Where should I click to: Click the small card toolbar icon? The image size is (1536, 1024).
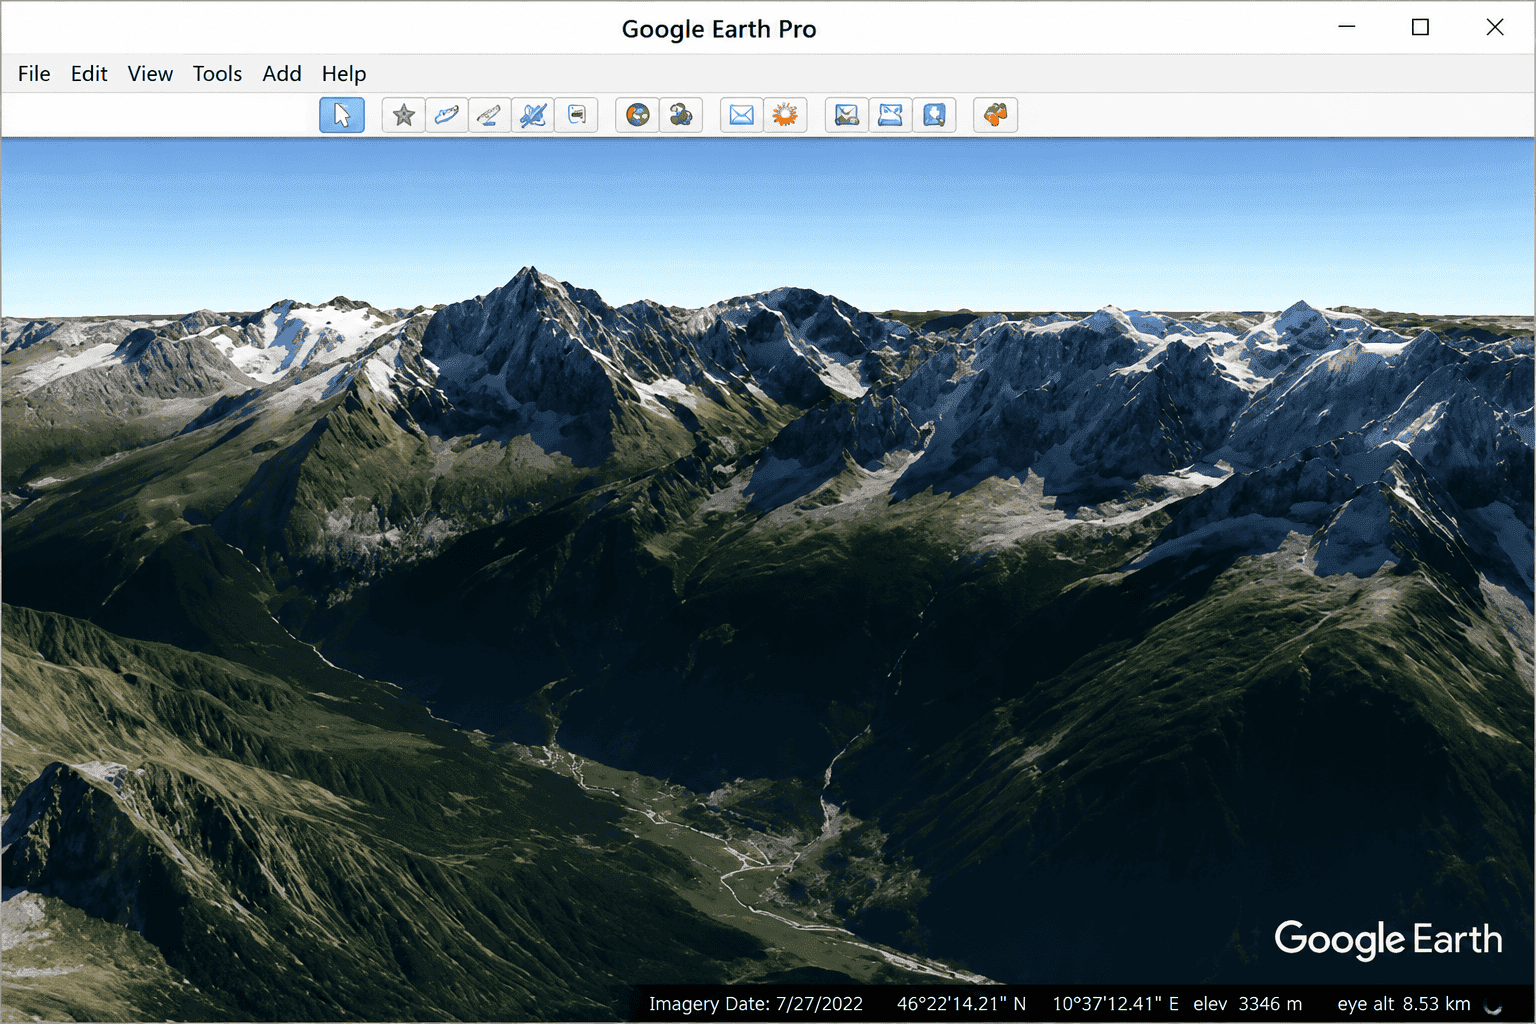577,115
